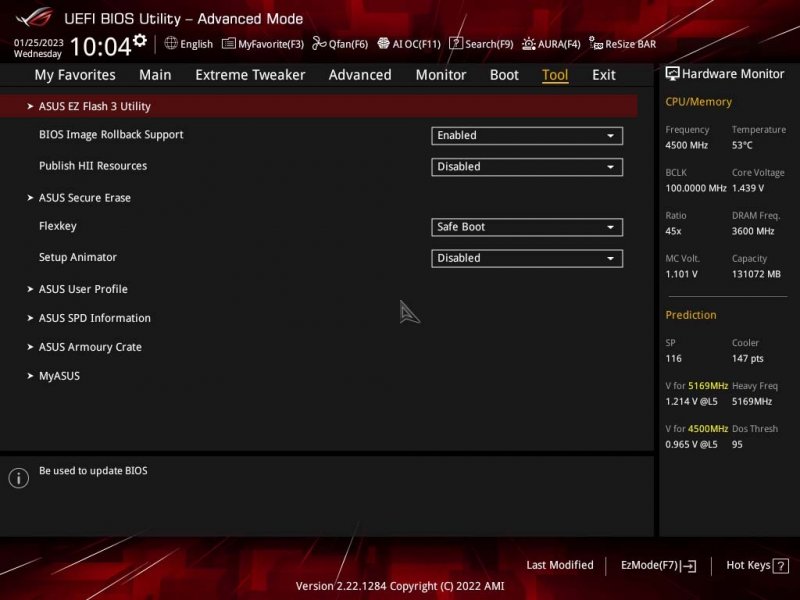Image resolution: width=800 pixels, height=600 pixels.
Task: Click the 5169MHz Heavy Freq value
Action: click(752, 402)
